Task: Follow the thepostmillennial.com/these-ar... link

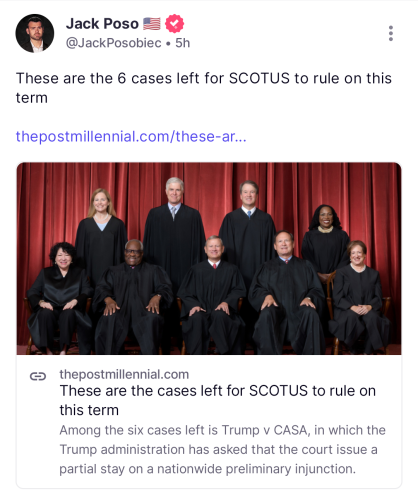Action: (131, 137)
